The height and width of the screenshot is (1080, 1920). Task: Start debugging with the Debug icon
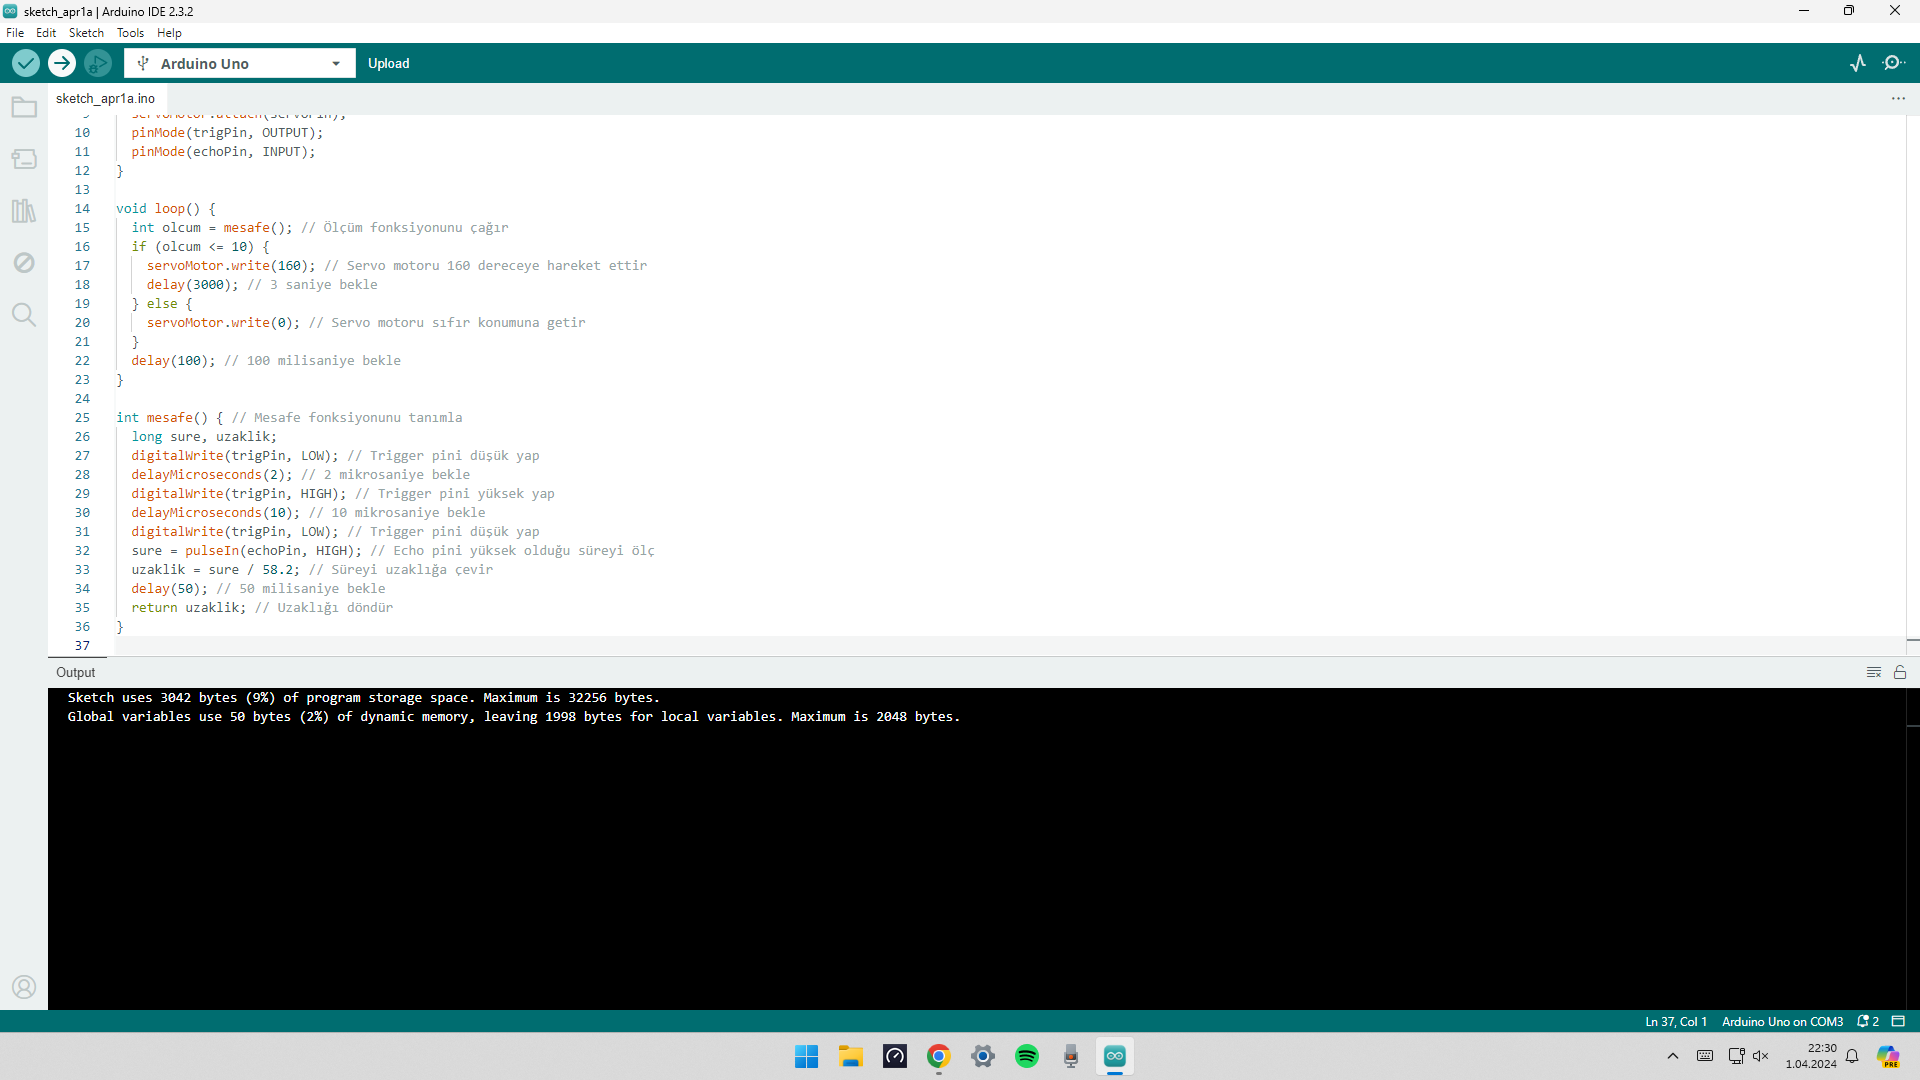pos(97,63)
